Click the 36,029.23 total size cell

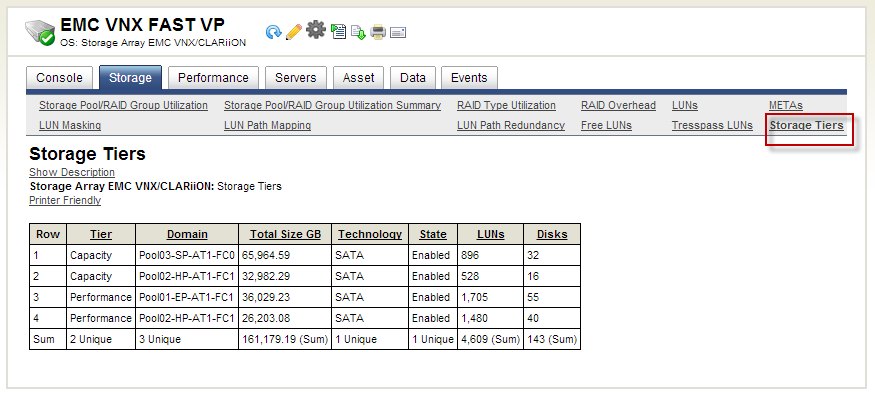point(285,298)
